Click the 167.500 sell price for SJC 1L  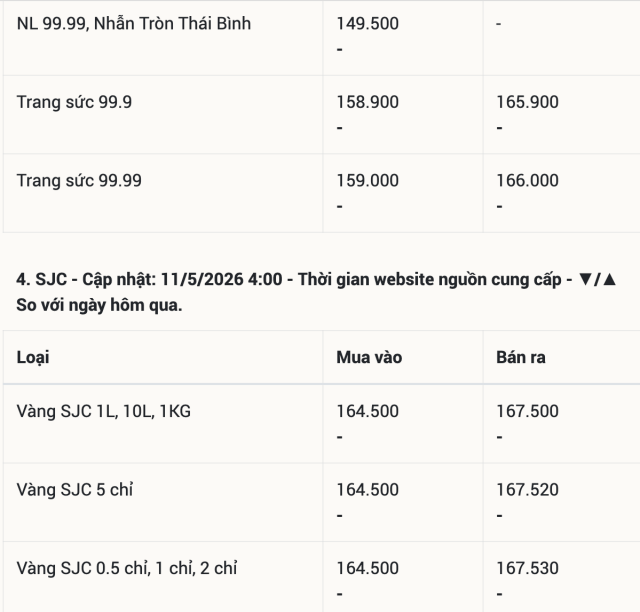click(x=527, y=411)
